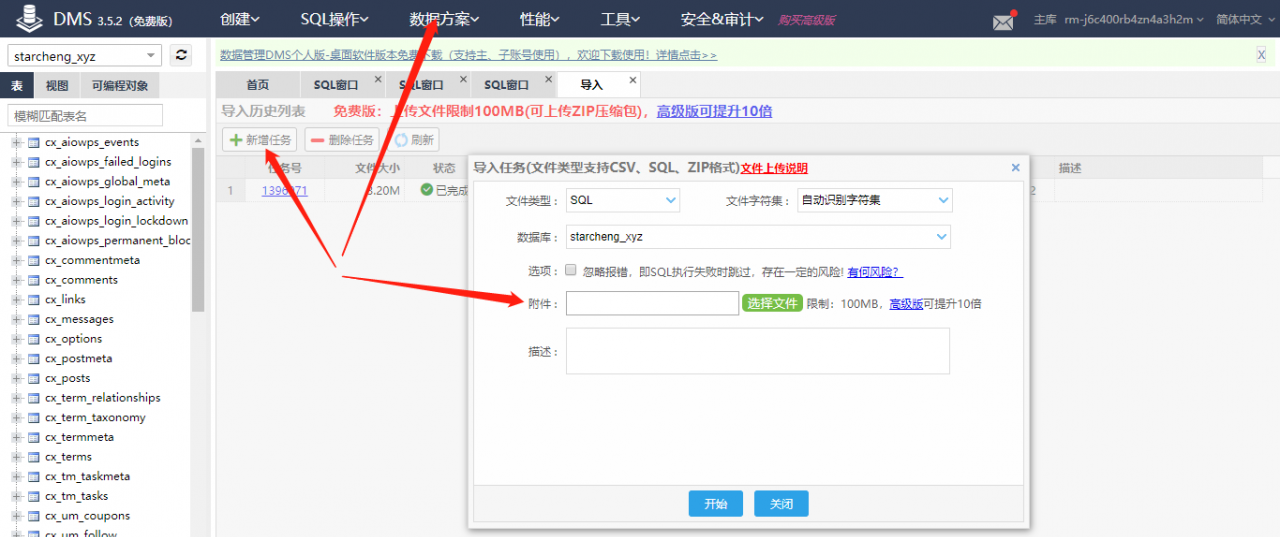
Task: Enable the 忽略报错 checkbox
Action: [570, 270]
